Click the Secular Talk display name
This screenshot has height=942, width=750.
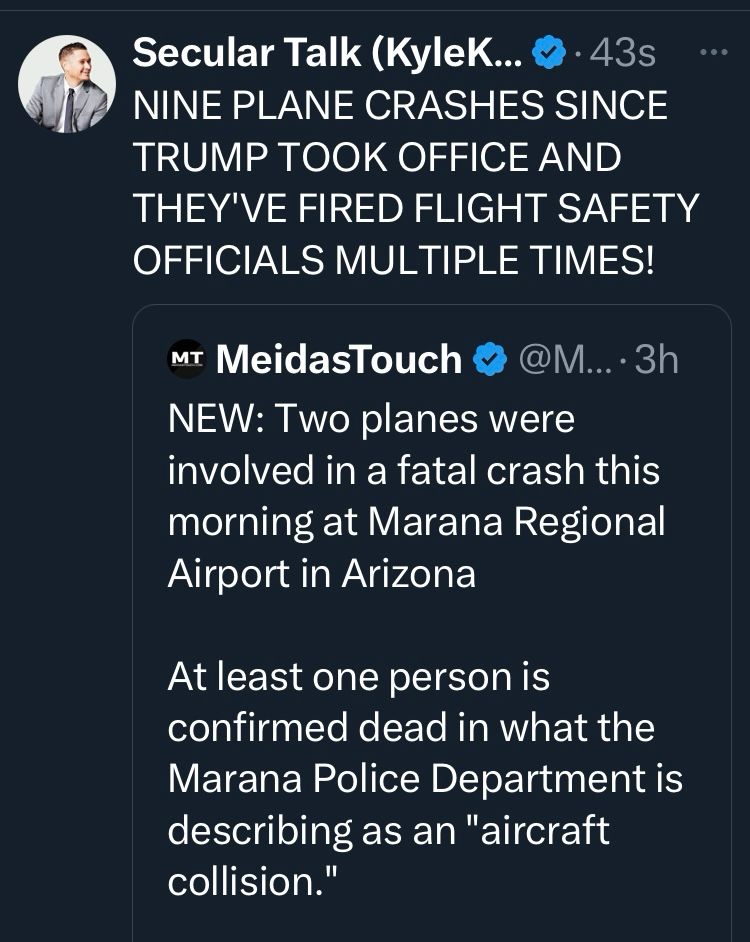[326, 52]
